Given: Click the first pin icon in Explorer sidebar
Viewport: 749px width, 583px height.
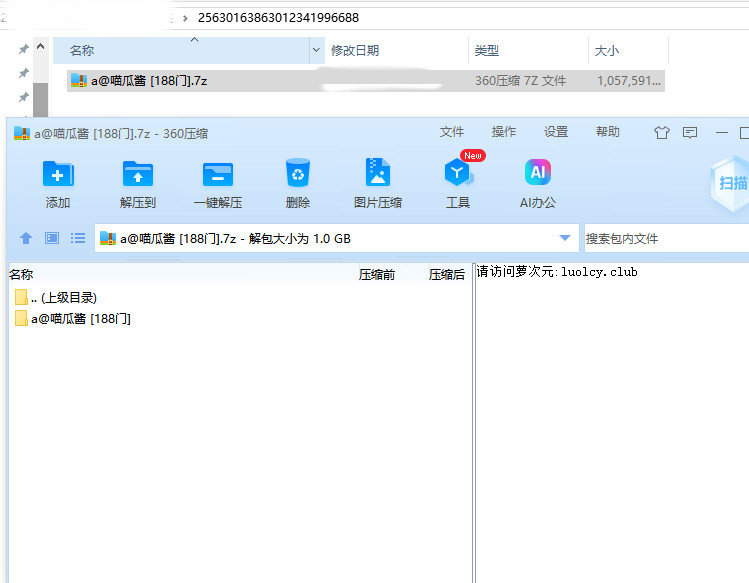Looking at the screenshot, I should click(x=23, y=49).
